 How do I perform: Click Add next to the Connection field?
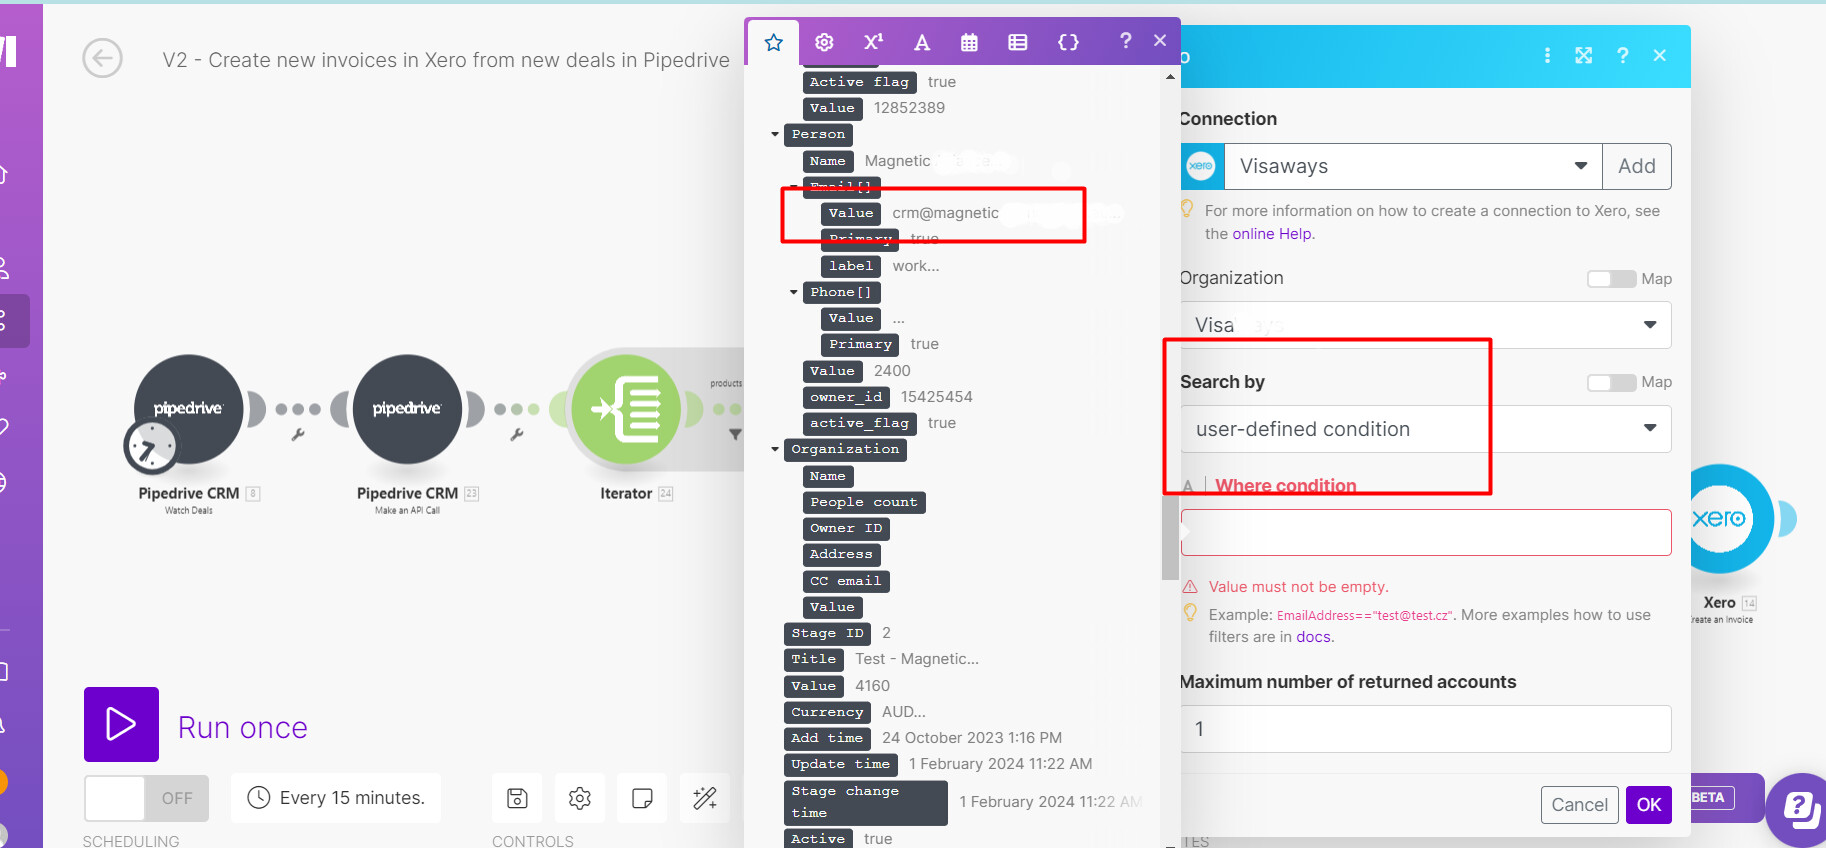[1637, 166]
